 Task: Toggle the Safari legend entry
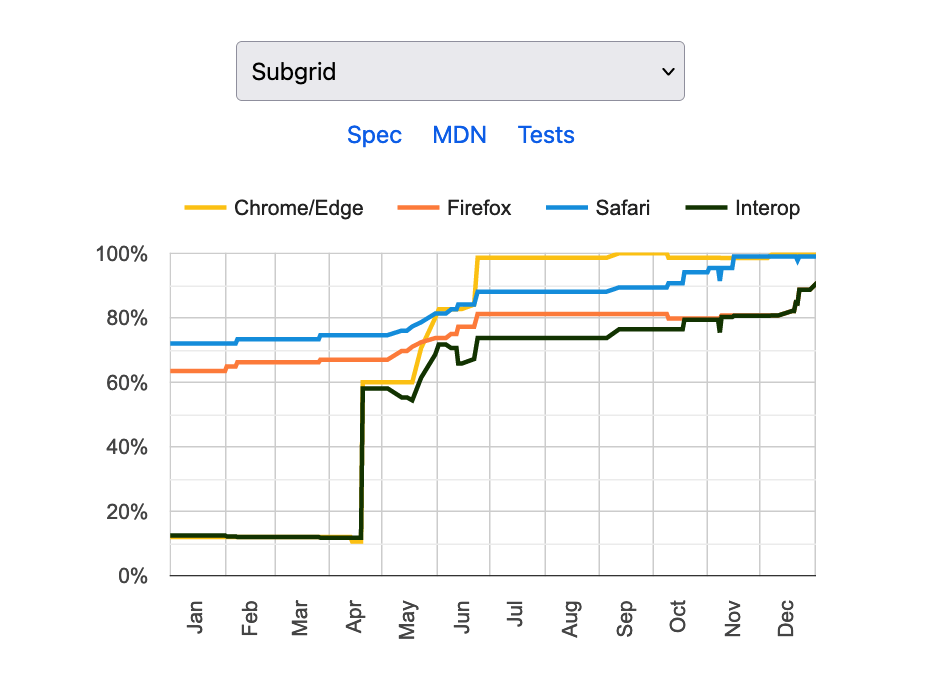click(621, 208)
